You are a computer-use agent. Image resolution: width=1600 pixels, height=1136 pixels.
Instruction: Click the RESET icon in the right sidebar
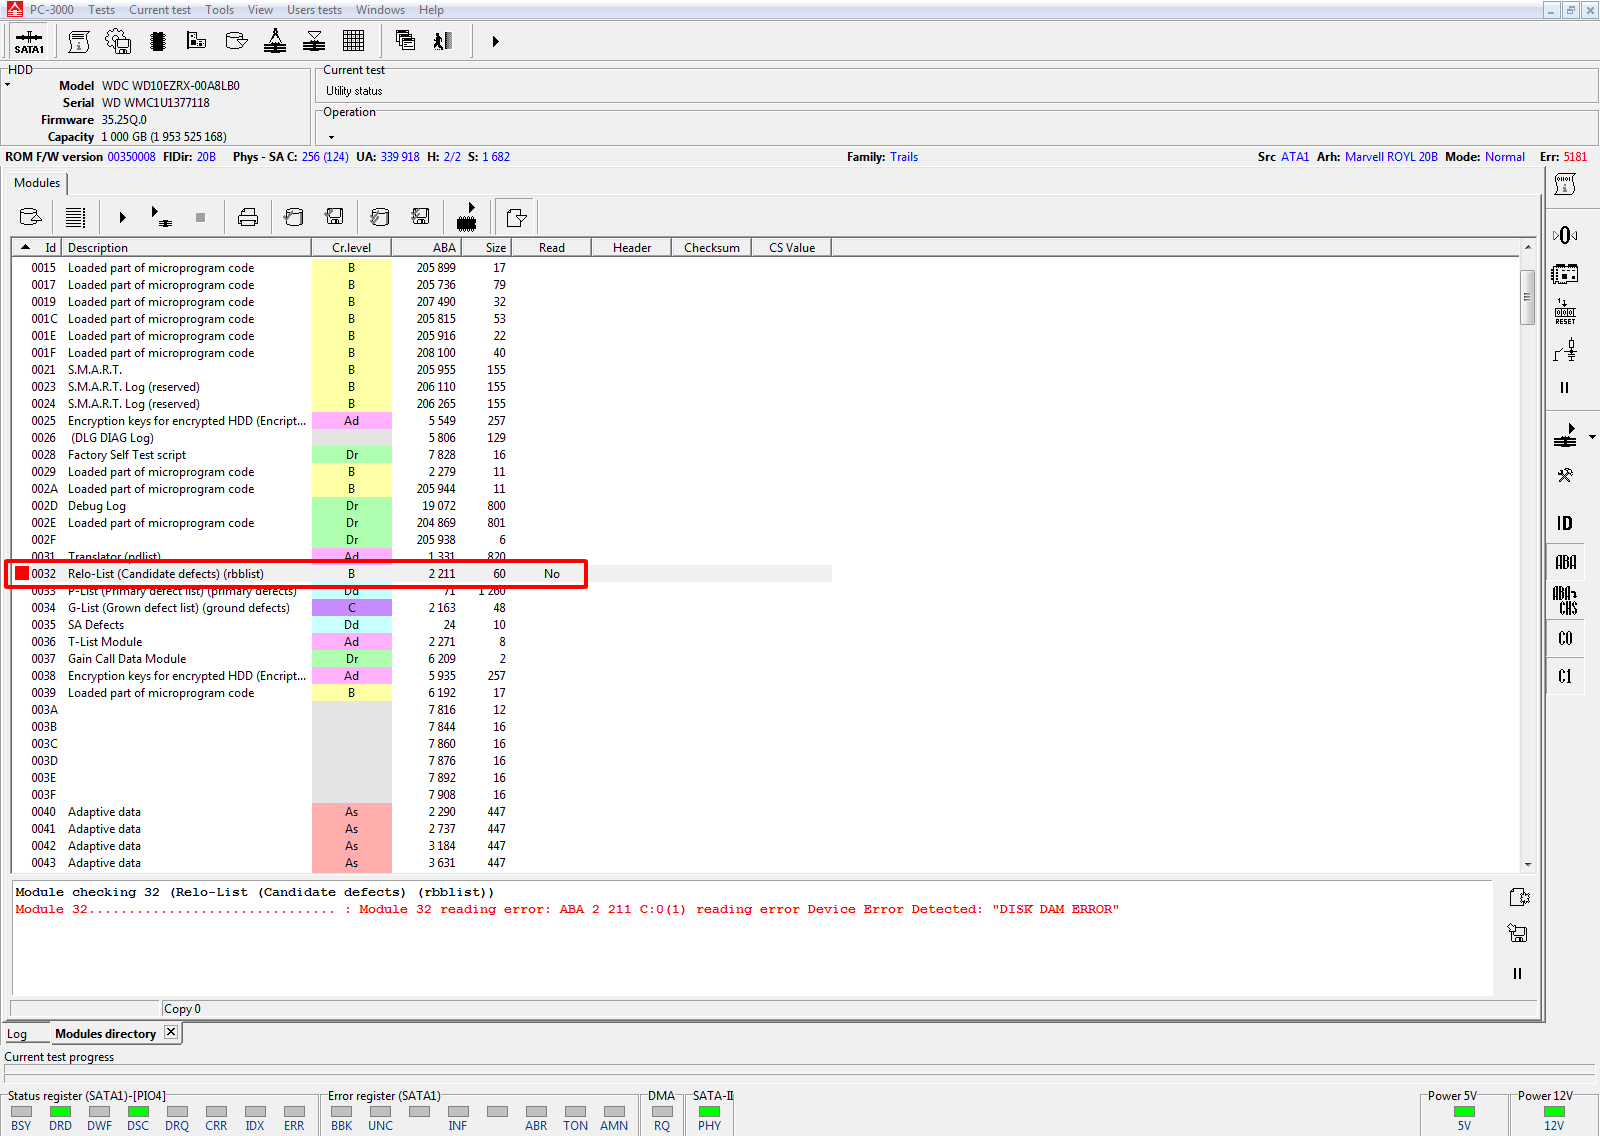tap(1565, 311)
